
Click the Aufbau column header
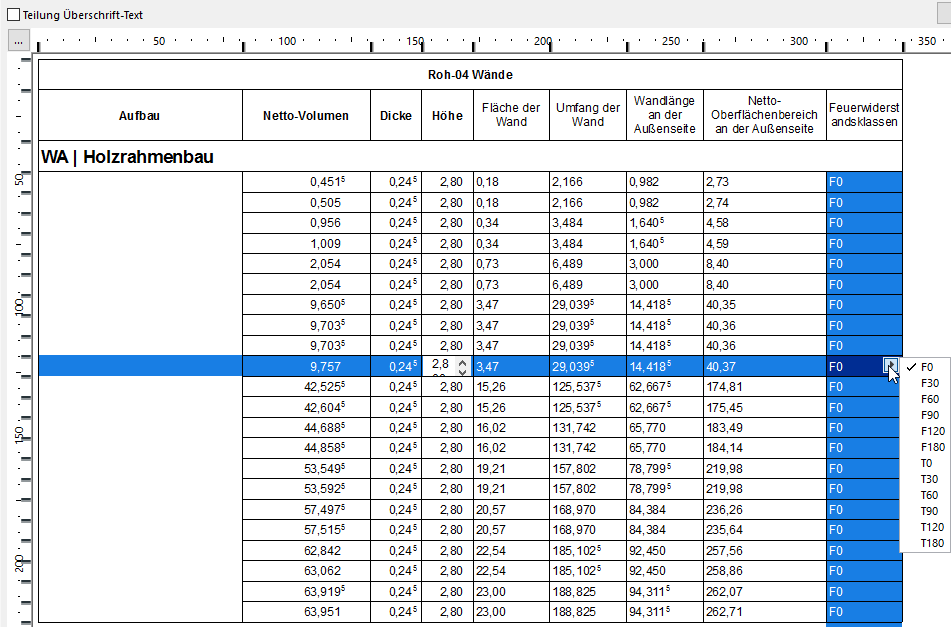[x=139, y=115]
